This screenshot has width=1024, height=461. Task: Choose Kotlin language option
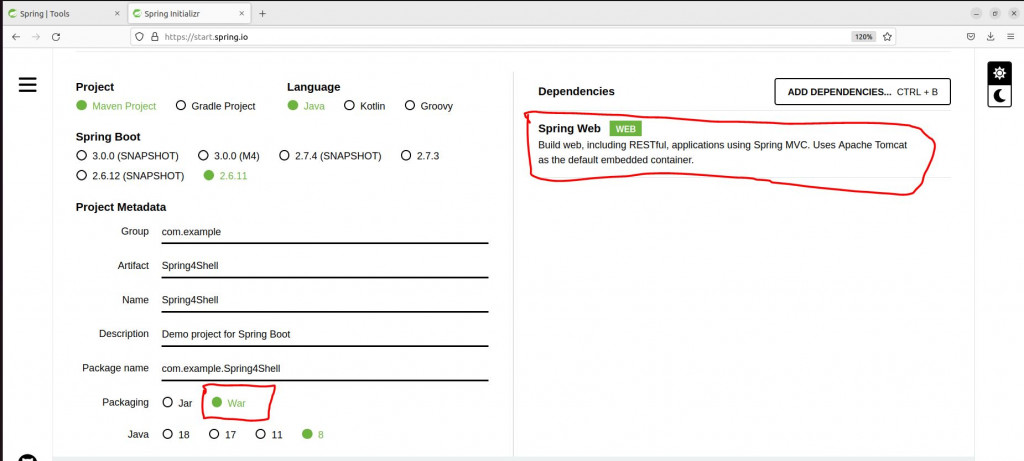pyautogui.click(x=364, y=106)
